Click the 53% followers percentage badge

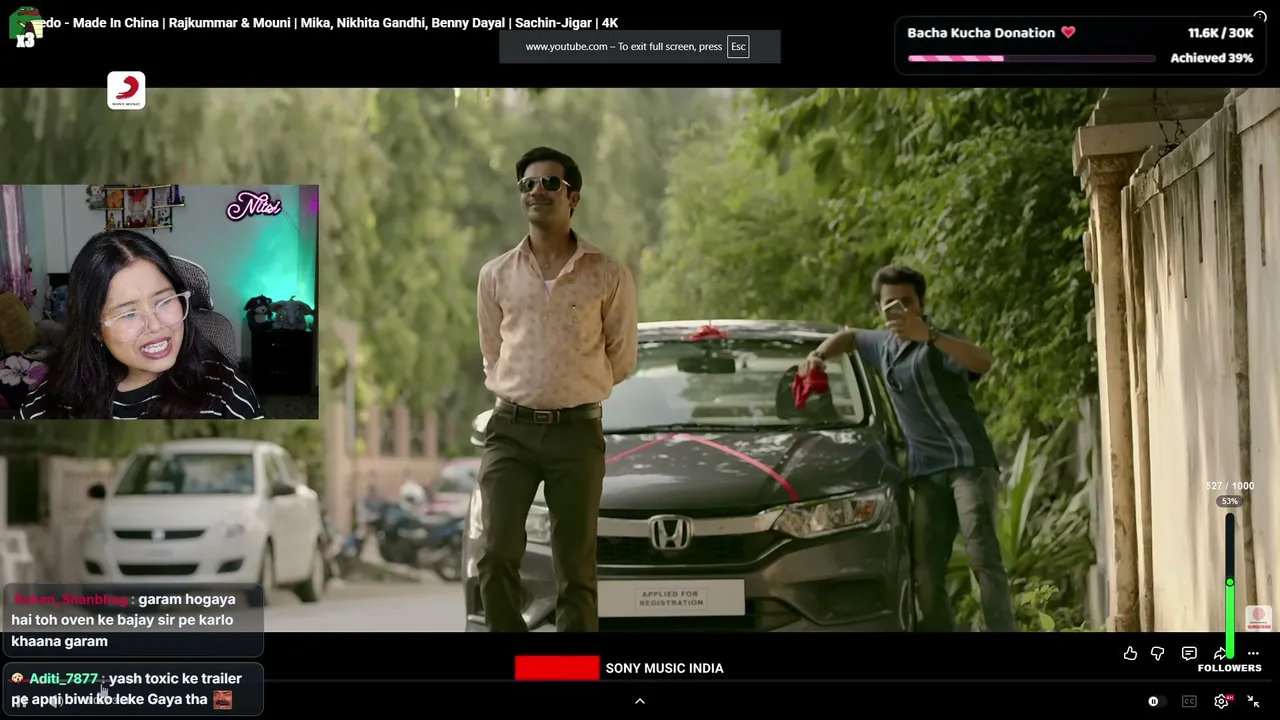click(x=1229, y=501)
